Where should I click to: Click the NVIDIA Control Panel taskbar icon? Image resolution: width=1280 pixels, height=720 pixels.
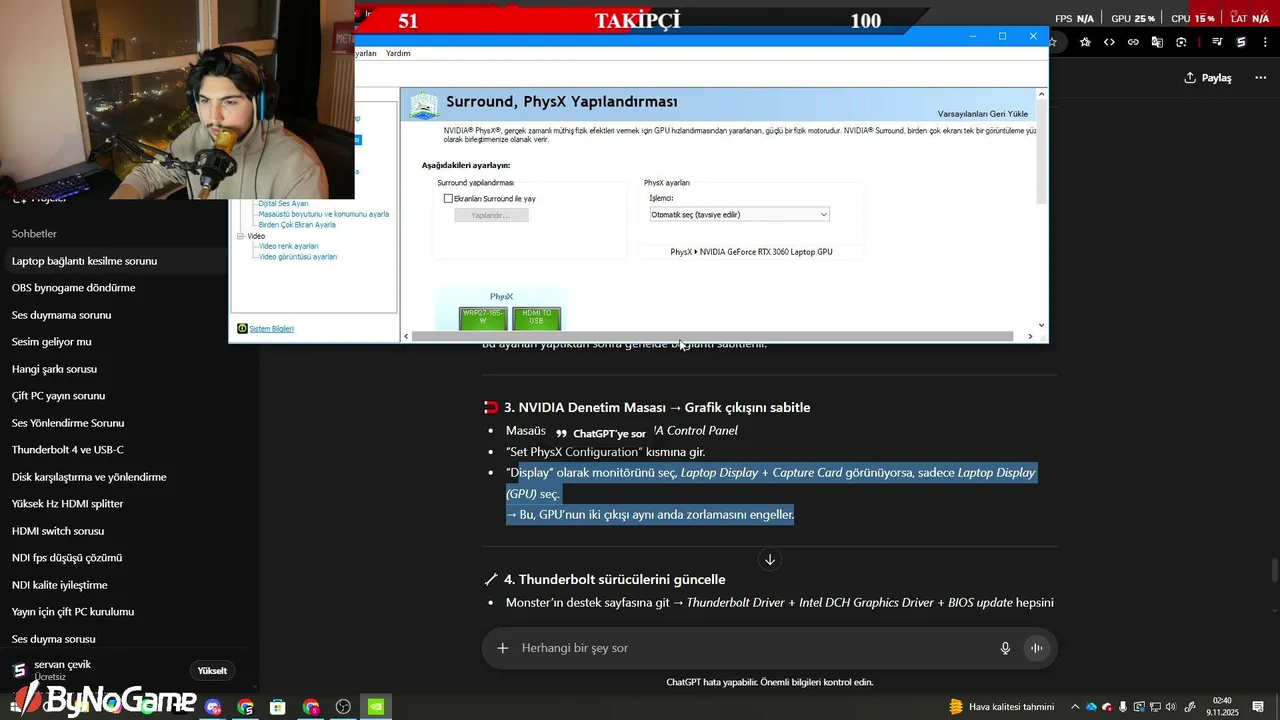pos(376,707)
